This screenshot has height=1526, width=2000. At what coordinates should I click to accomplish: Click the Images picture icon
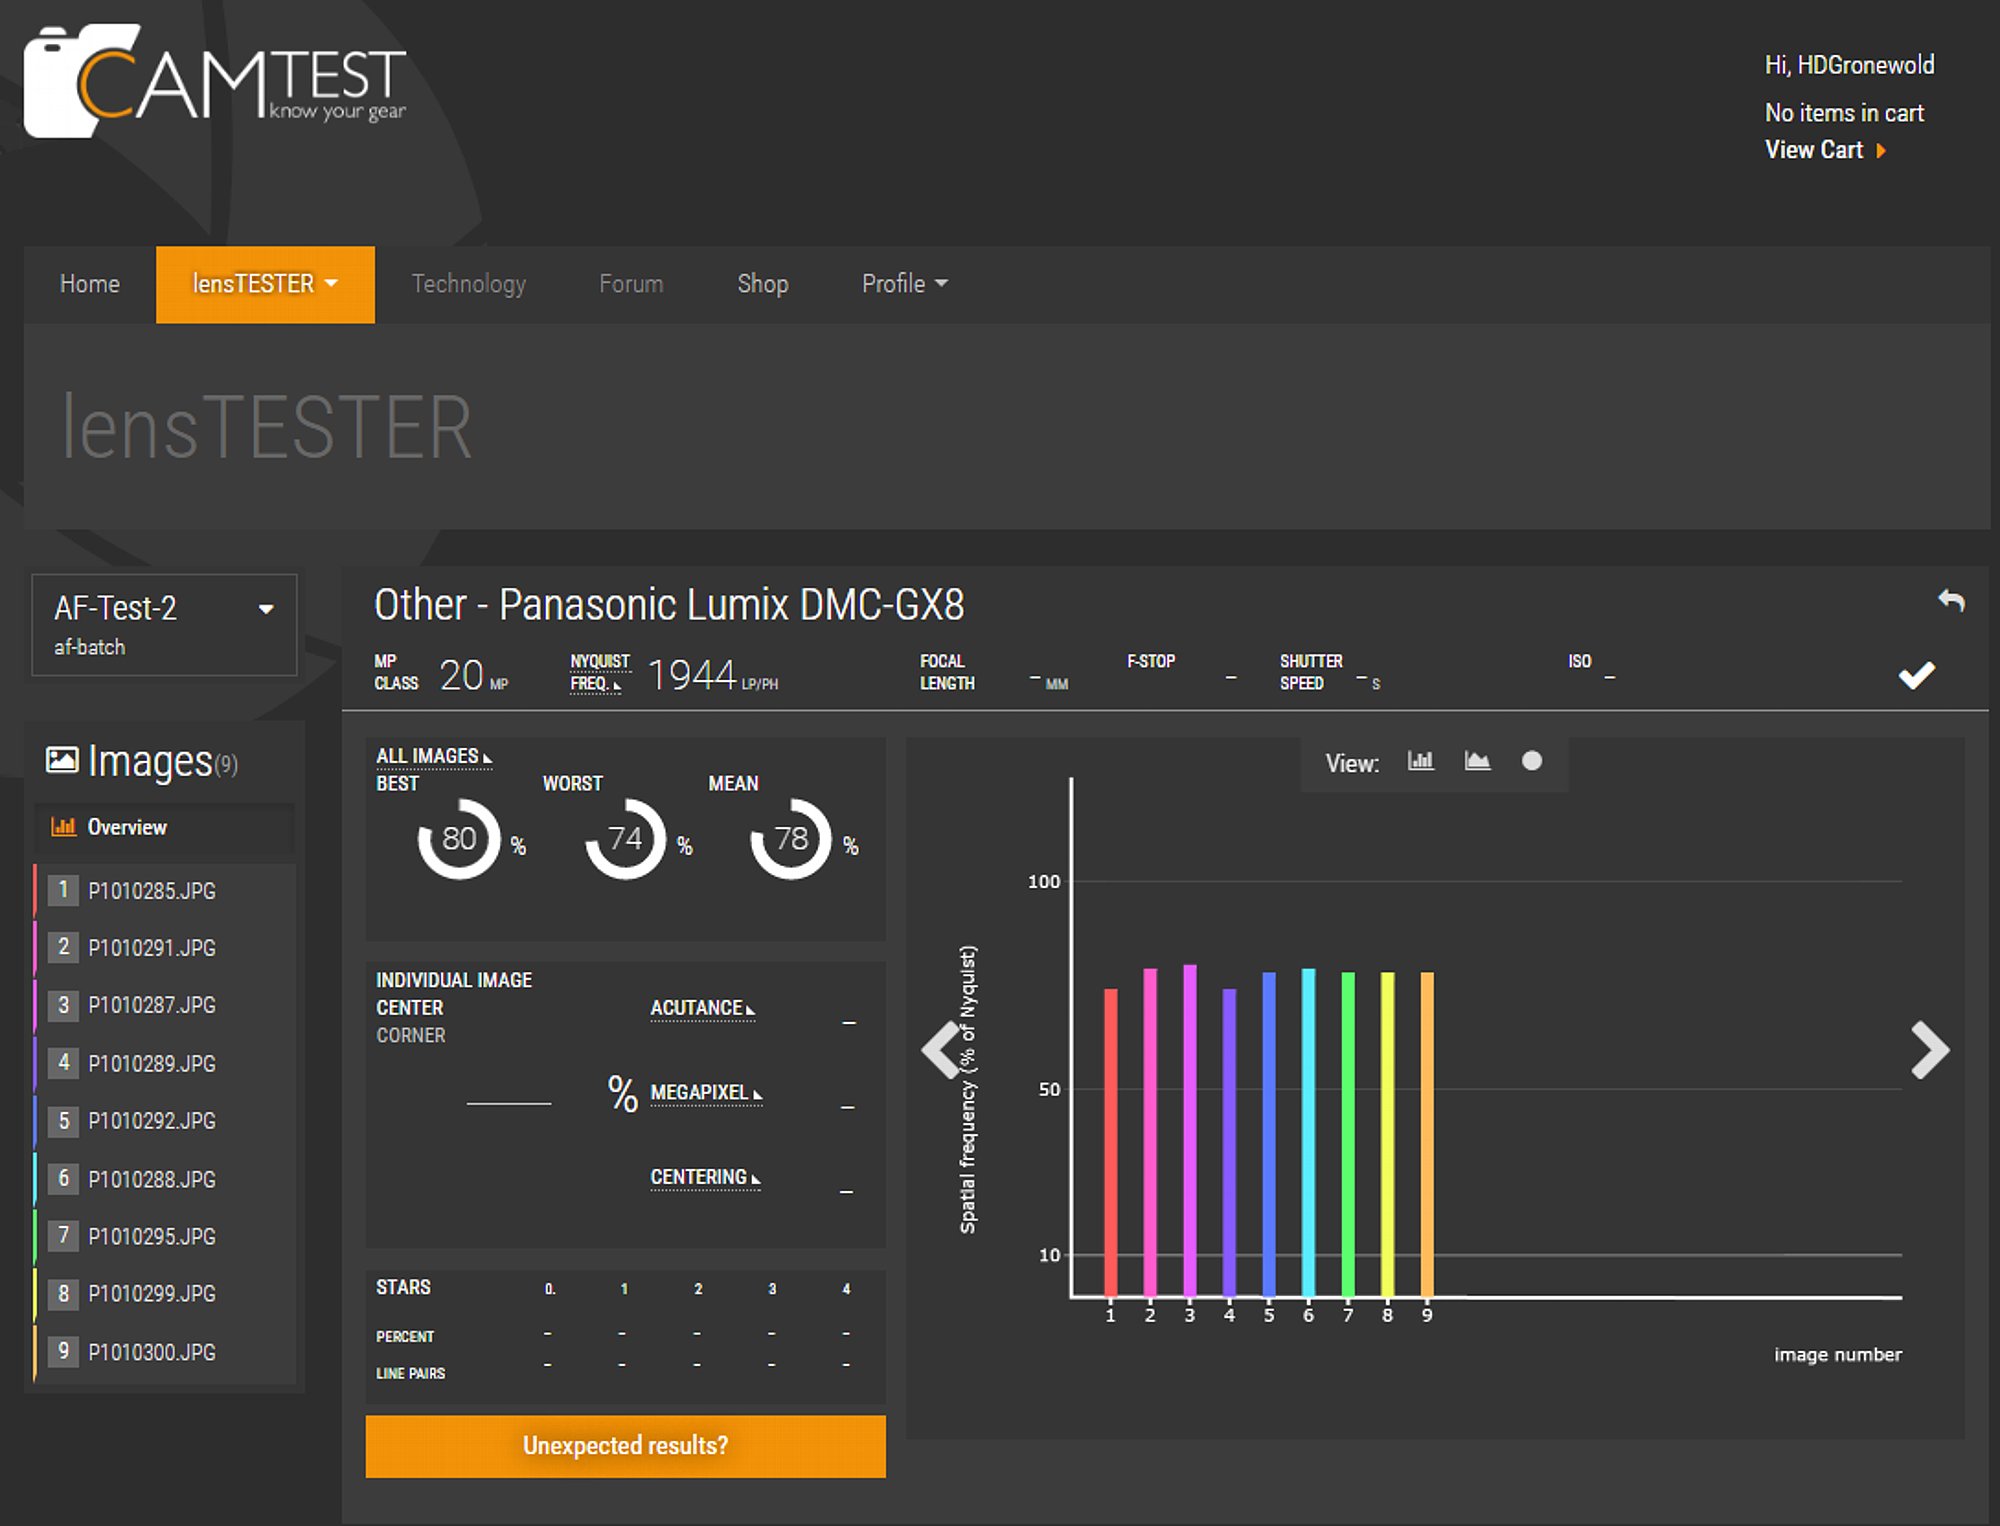[62, 761]
